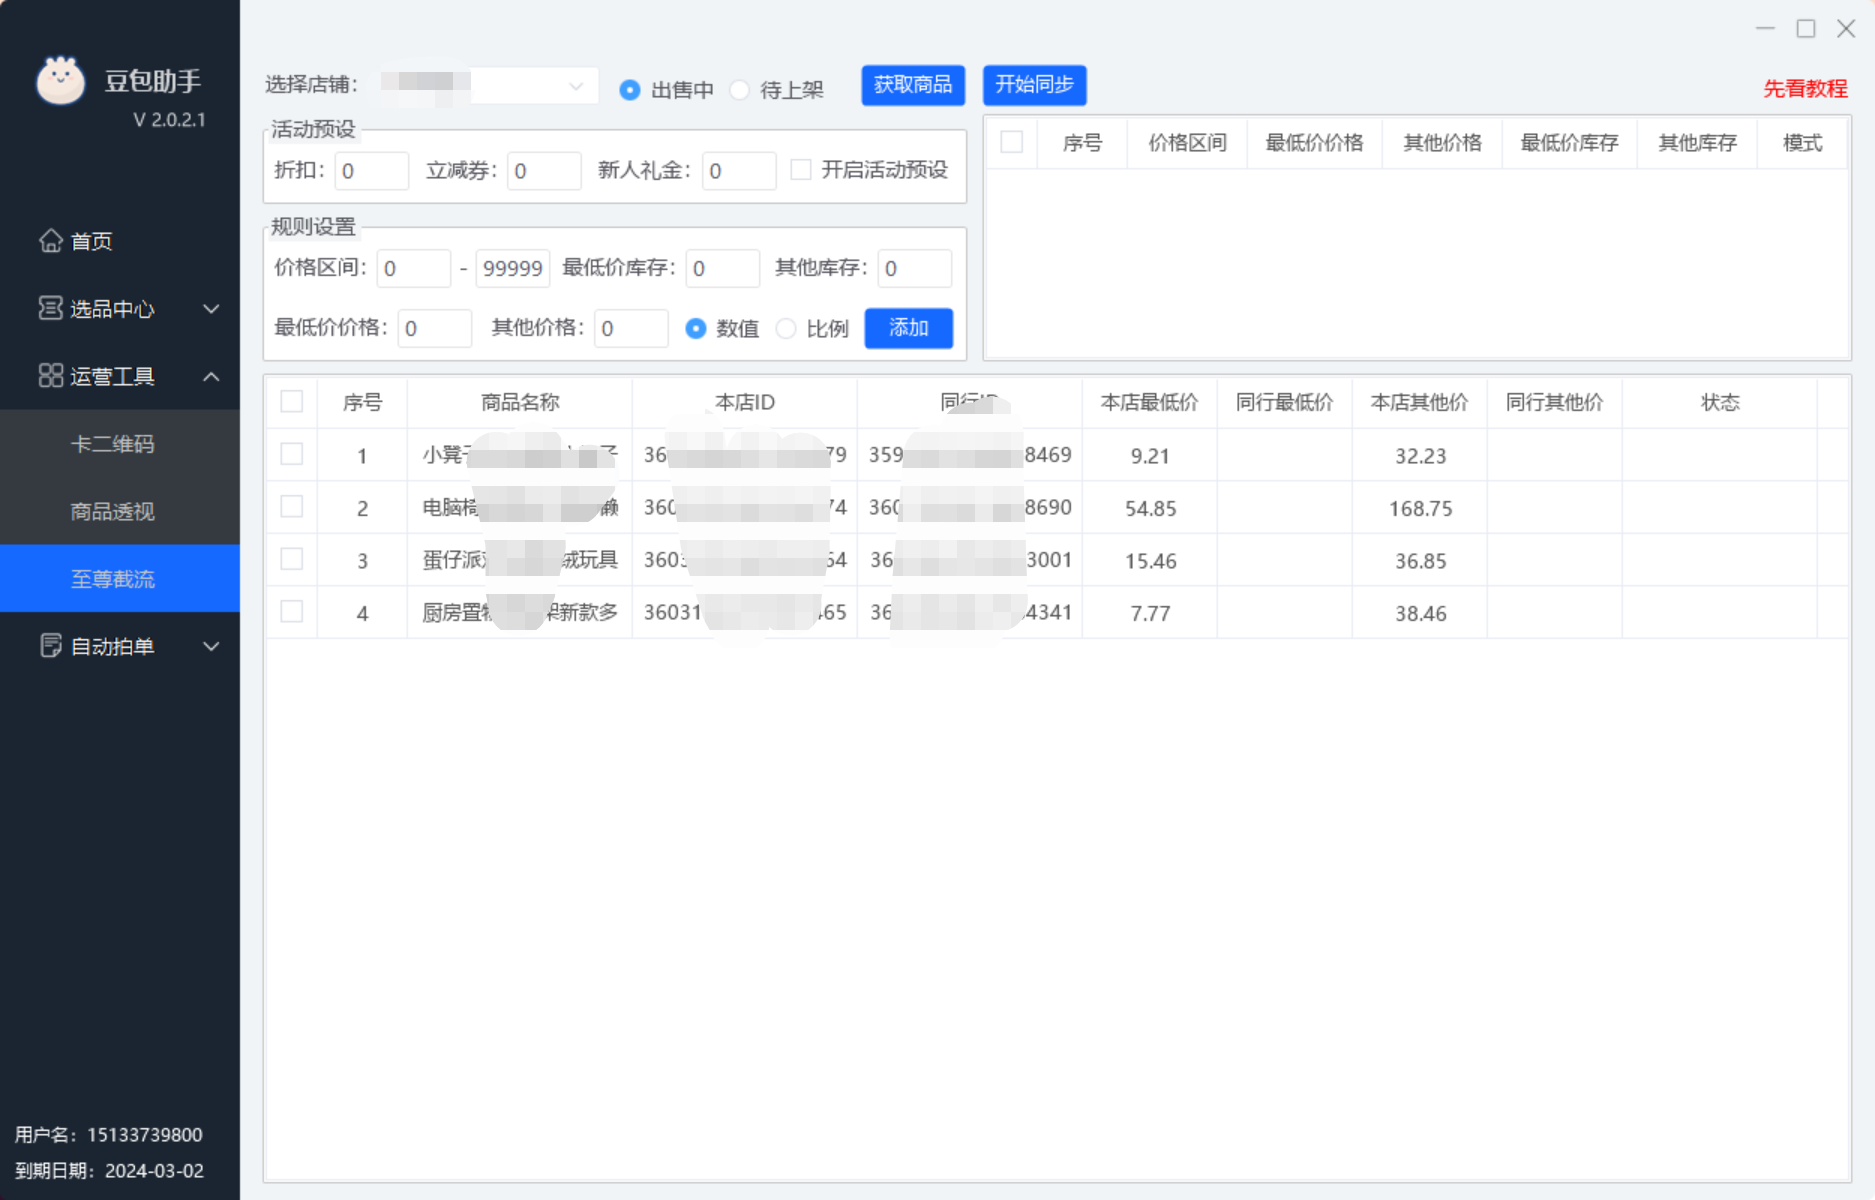Enable the 开启活动预设 checkbox

[801, 170]
